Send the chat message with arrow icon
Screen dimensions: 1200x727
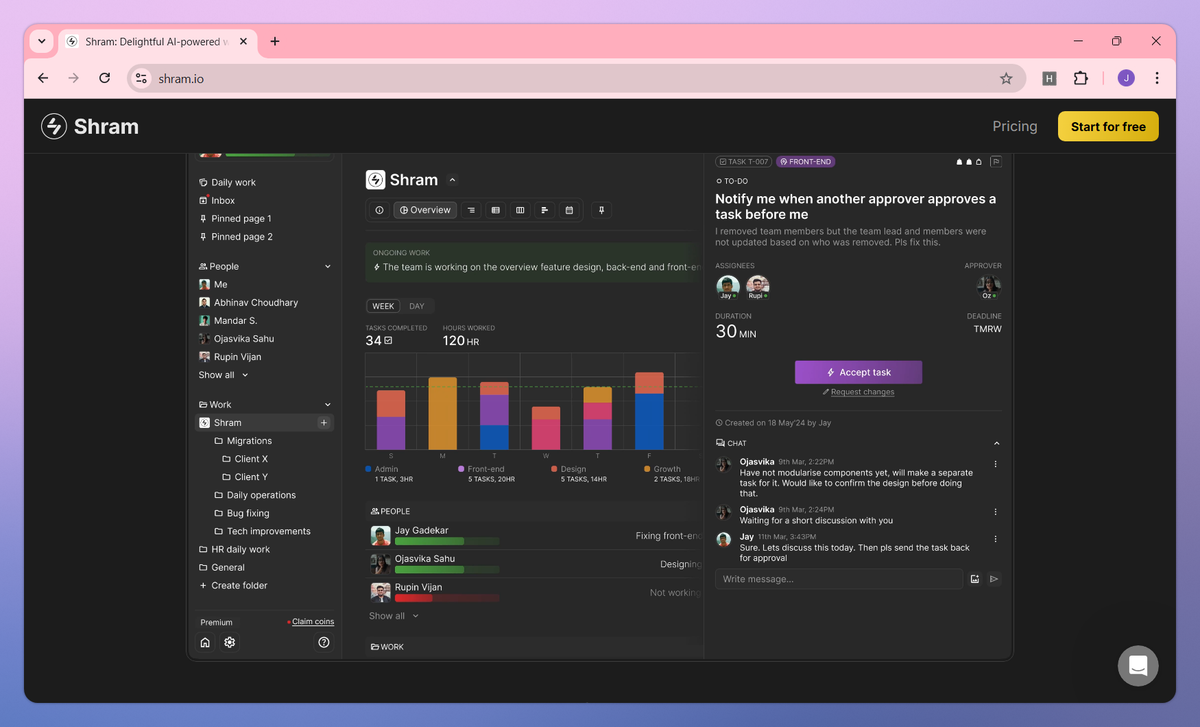(994, 579)
